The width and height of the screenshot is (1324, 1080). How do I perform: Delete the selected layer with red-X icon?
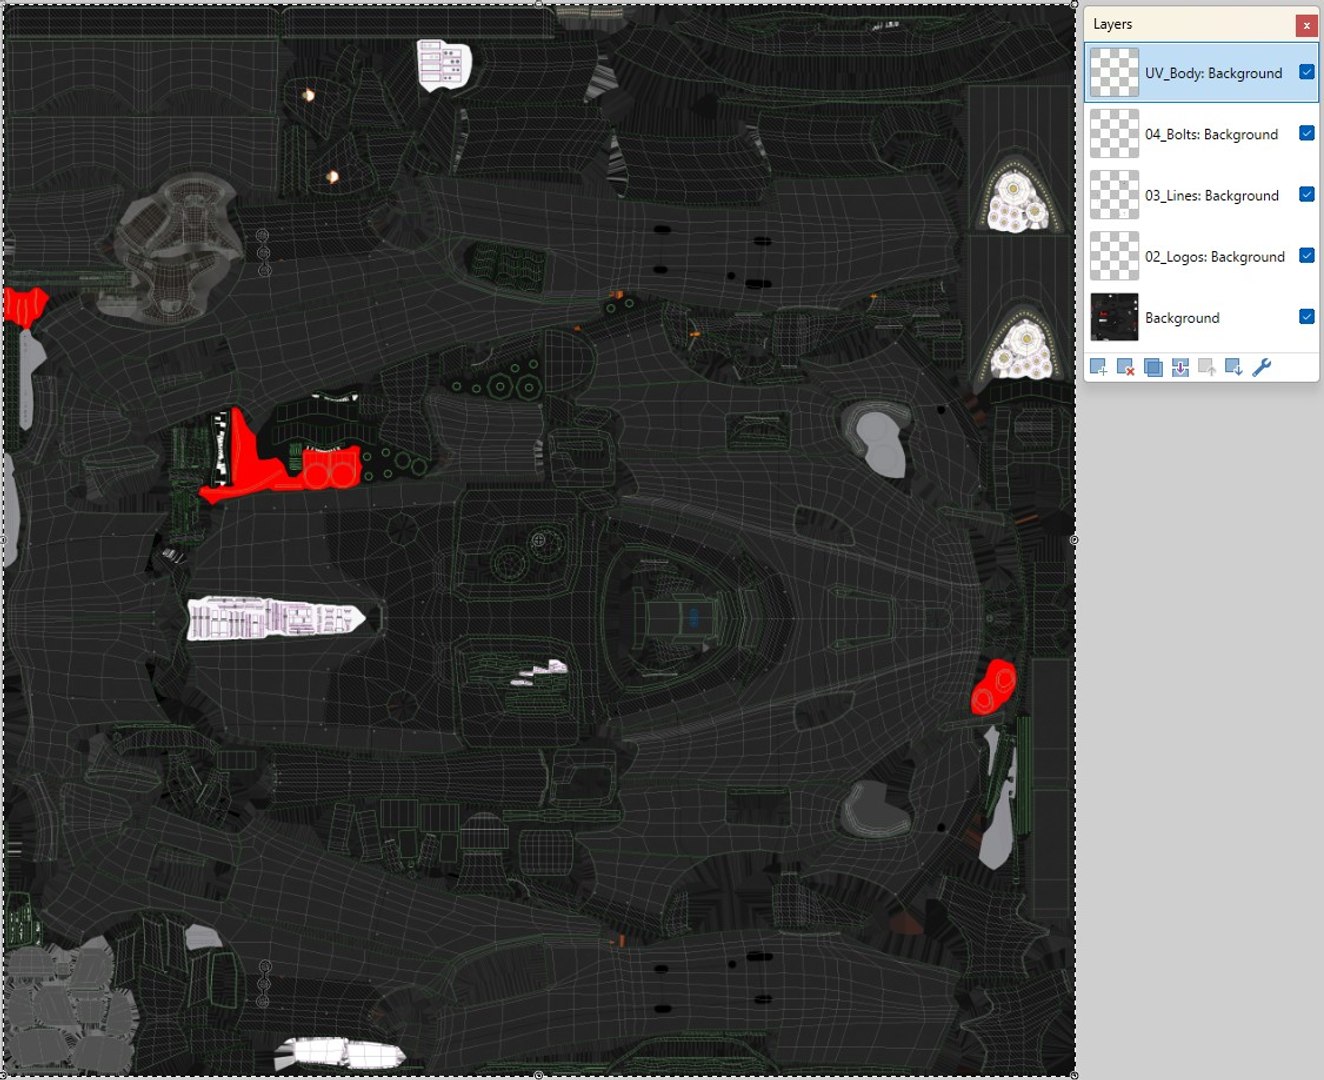(1125, 368)
